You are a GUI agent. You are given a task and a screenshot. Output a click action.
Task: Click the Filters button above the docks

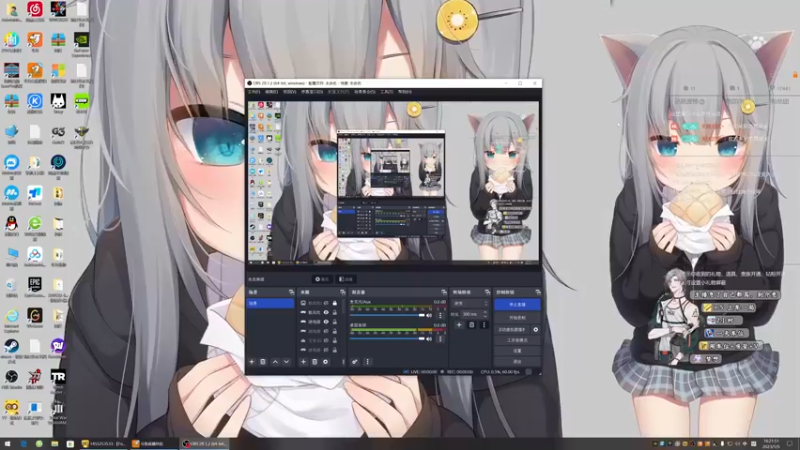point(346,279)
